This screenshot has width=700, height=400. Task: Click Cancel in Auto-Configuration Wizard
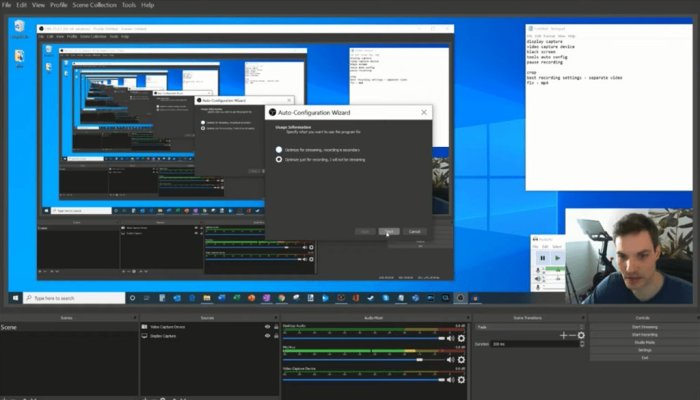pyautogui.click(x=415, y=231)
